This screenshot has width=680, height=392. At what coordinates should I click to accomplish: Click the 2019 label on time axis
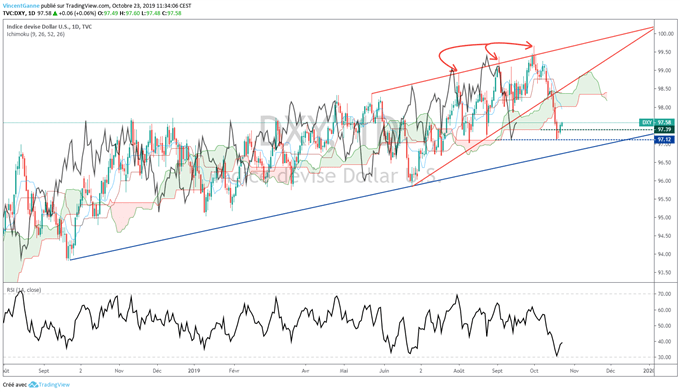pyautogui.click(x=194, y=371)
